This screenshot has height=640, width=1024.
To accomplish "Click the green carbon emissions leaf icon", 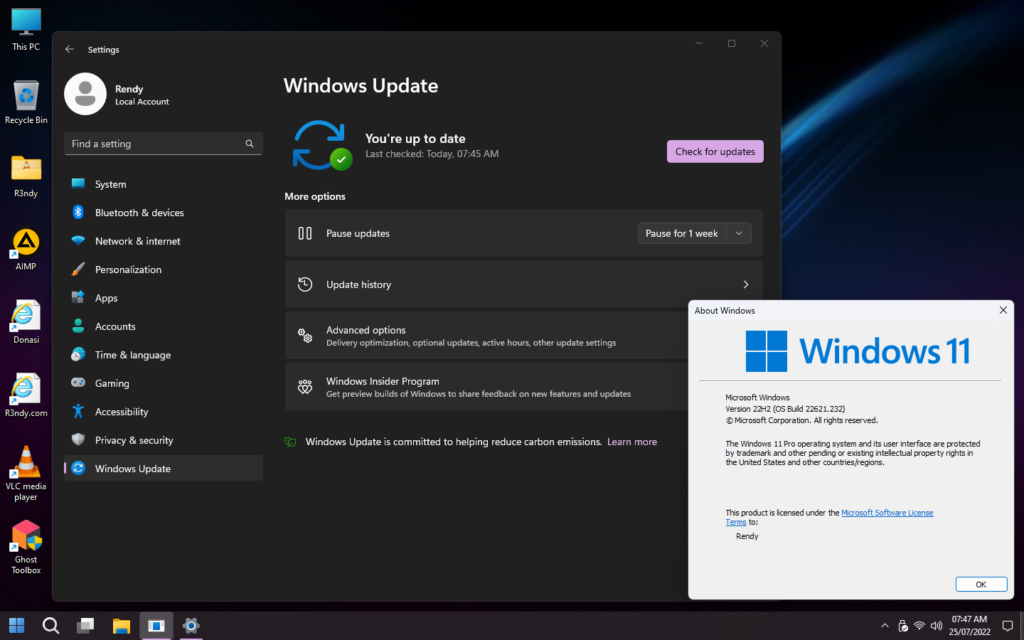I will click(x=291, y=442).
